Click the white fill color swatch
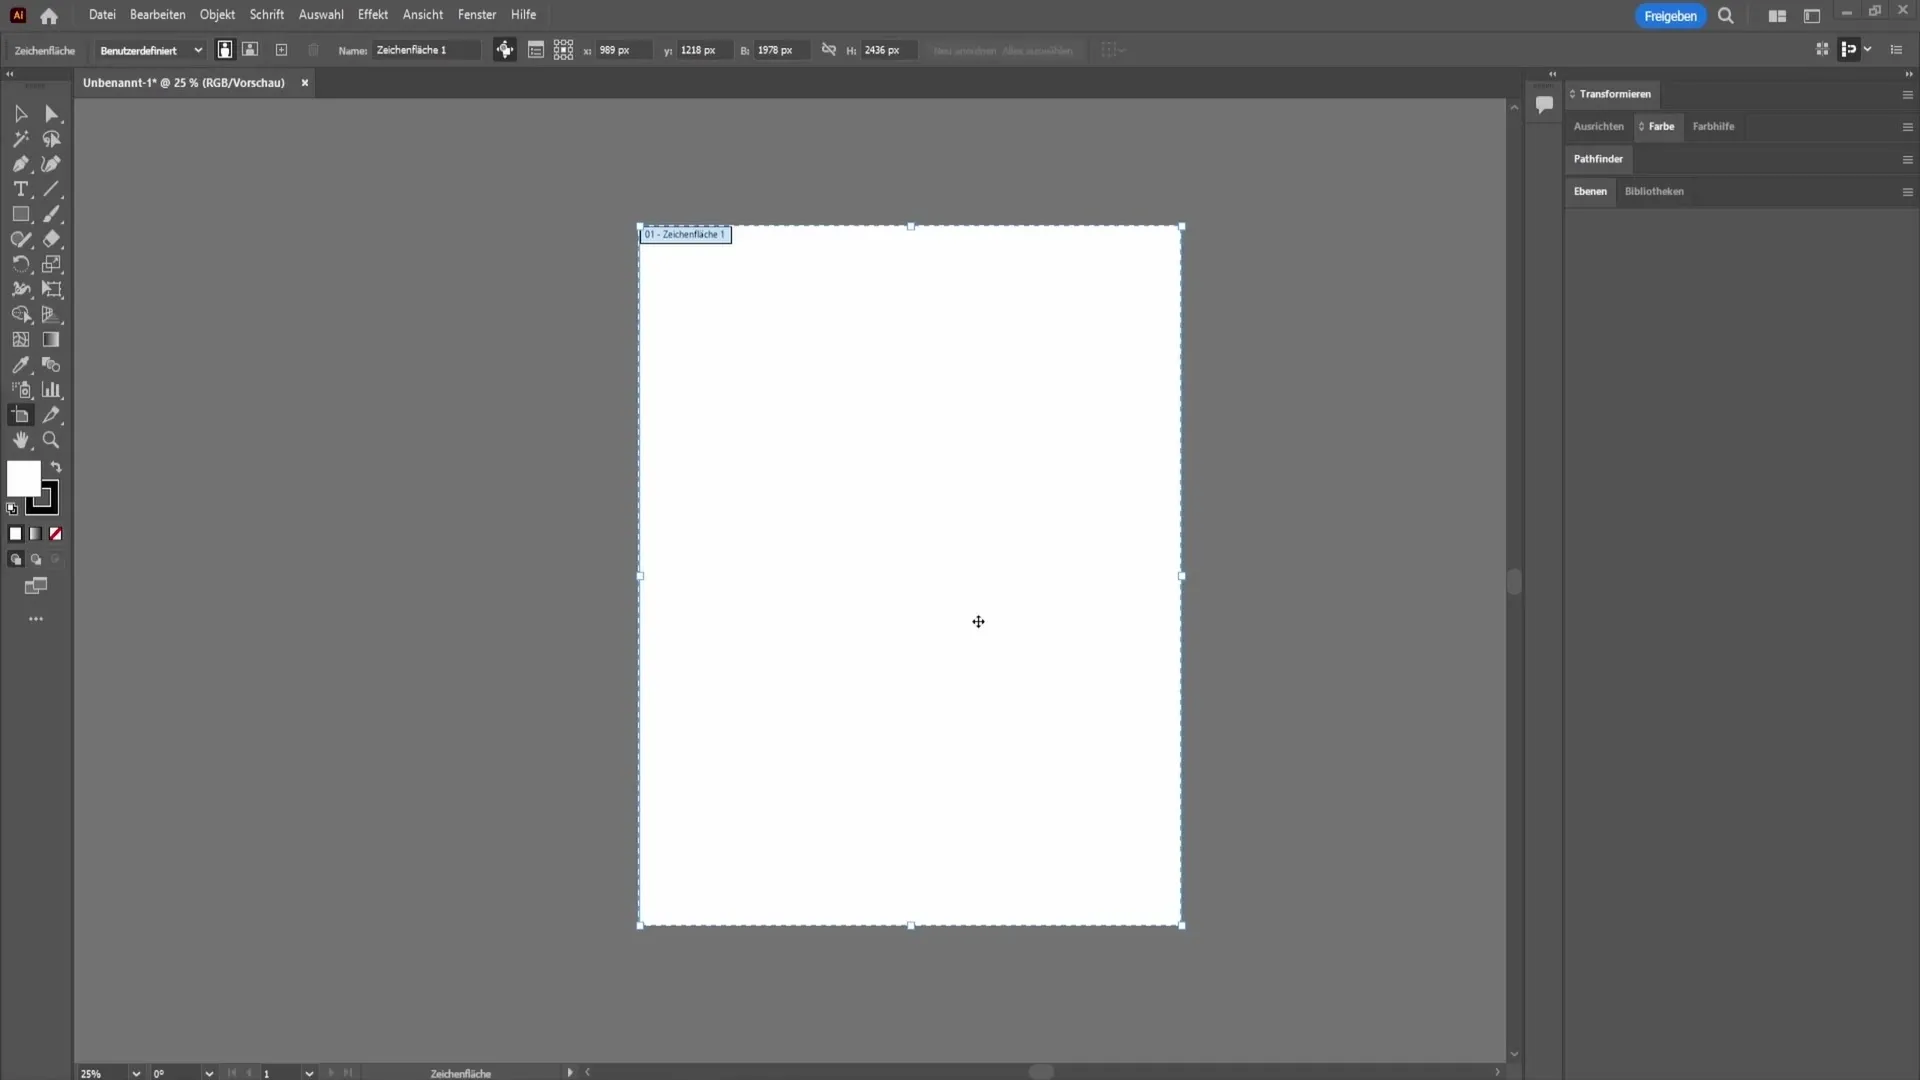The height and width of the screenshot is (1080, 1920). click(23, 478)
